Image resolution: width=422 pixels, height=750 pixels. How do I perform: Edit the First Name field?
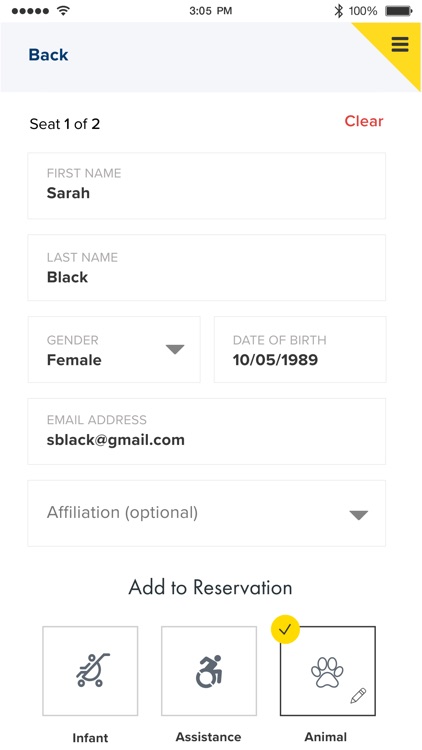tap(207, 186)
